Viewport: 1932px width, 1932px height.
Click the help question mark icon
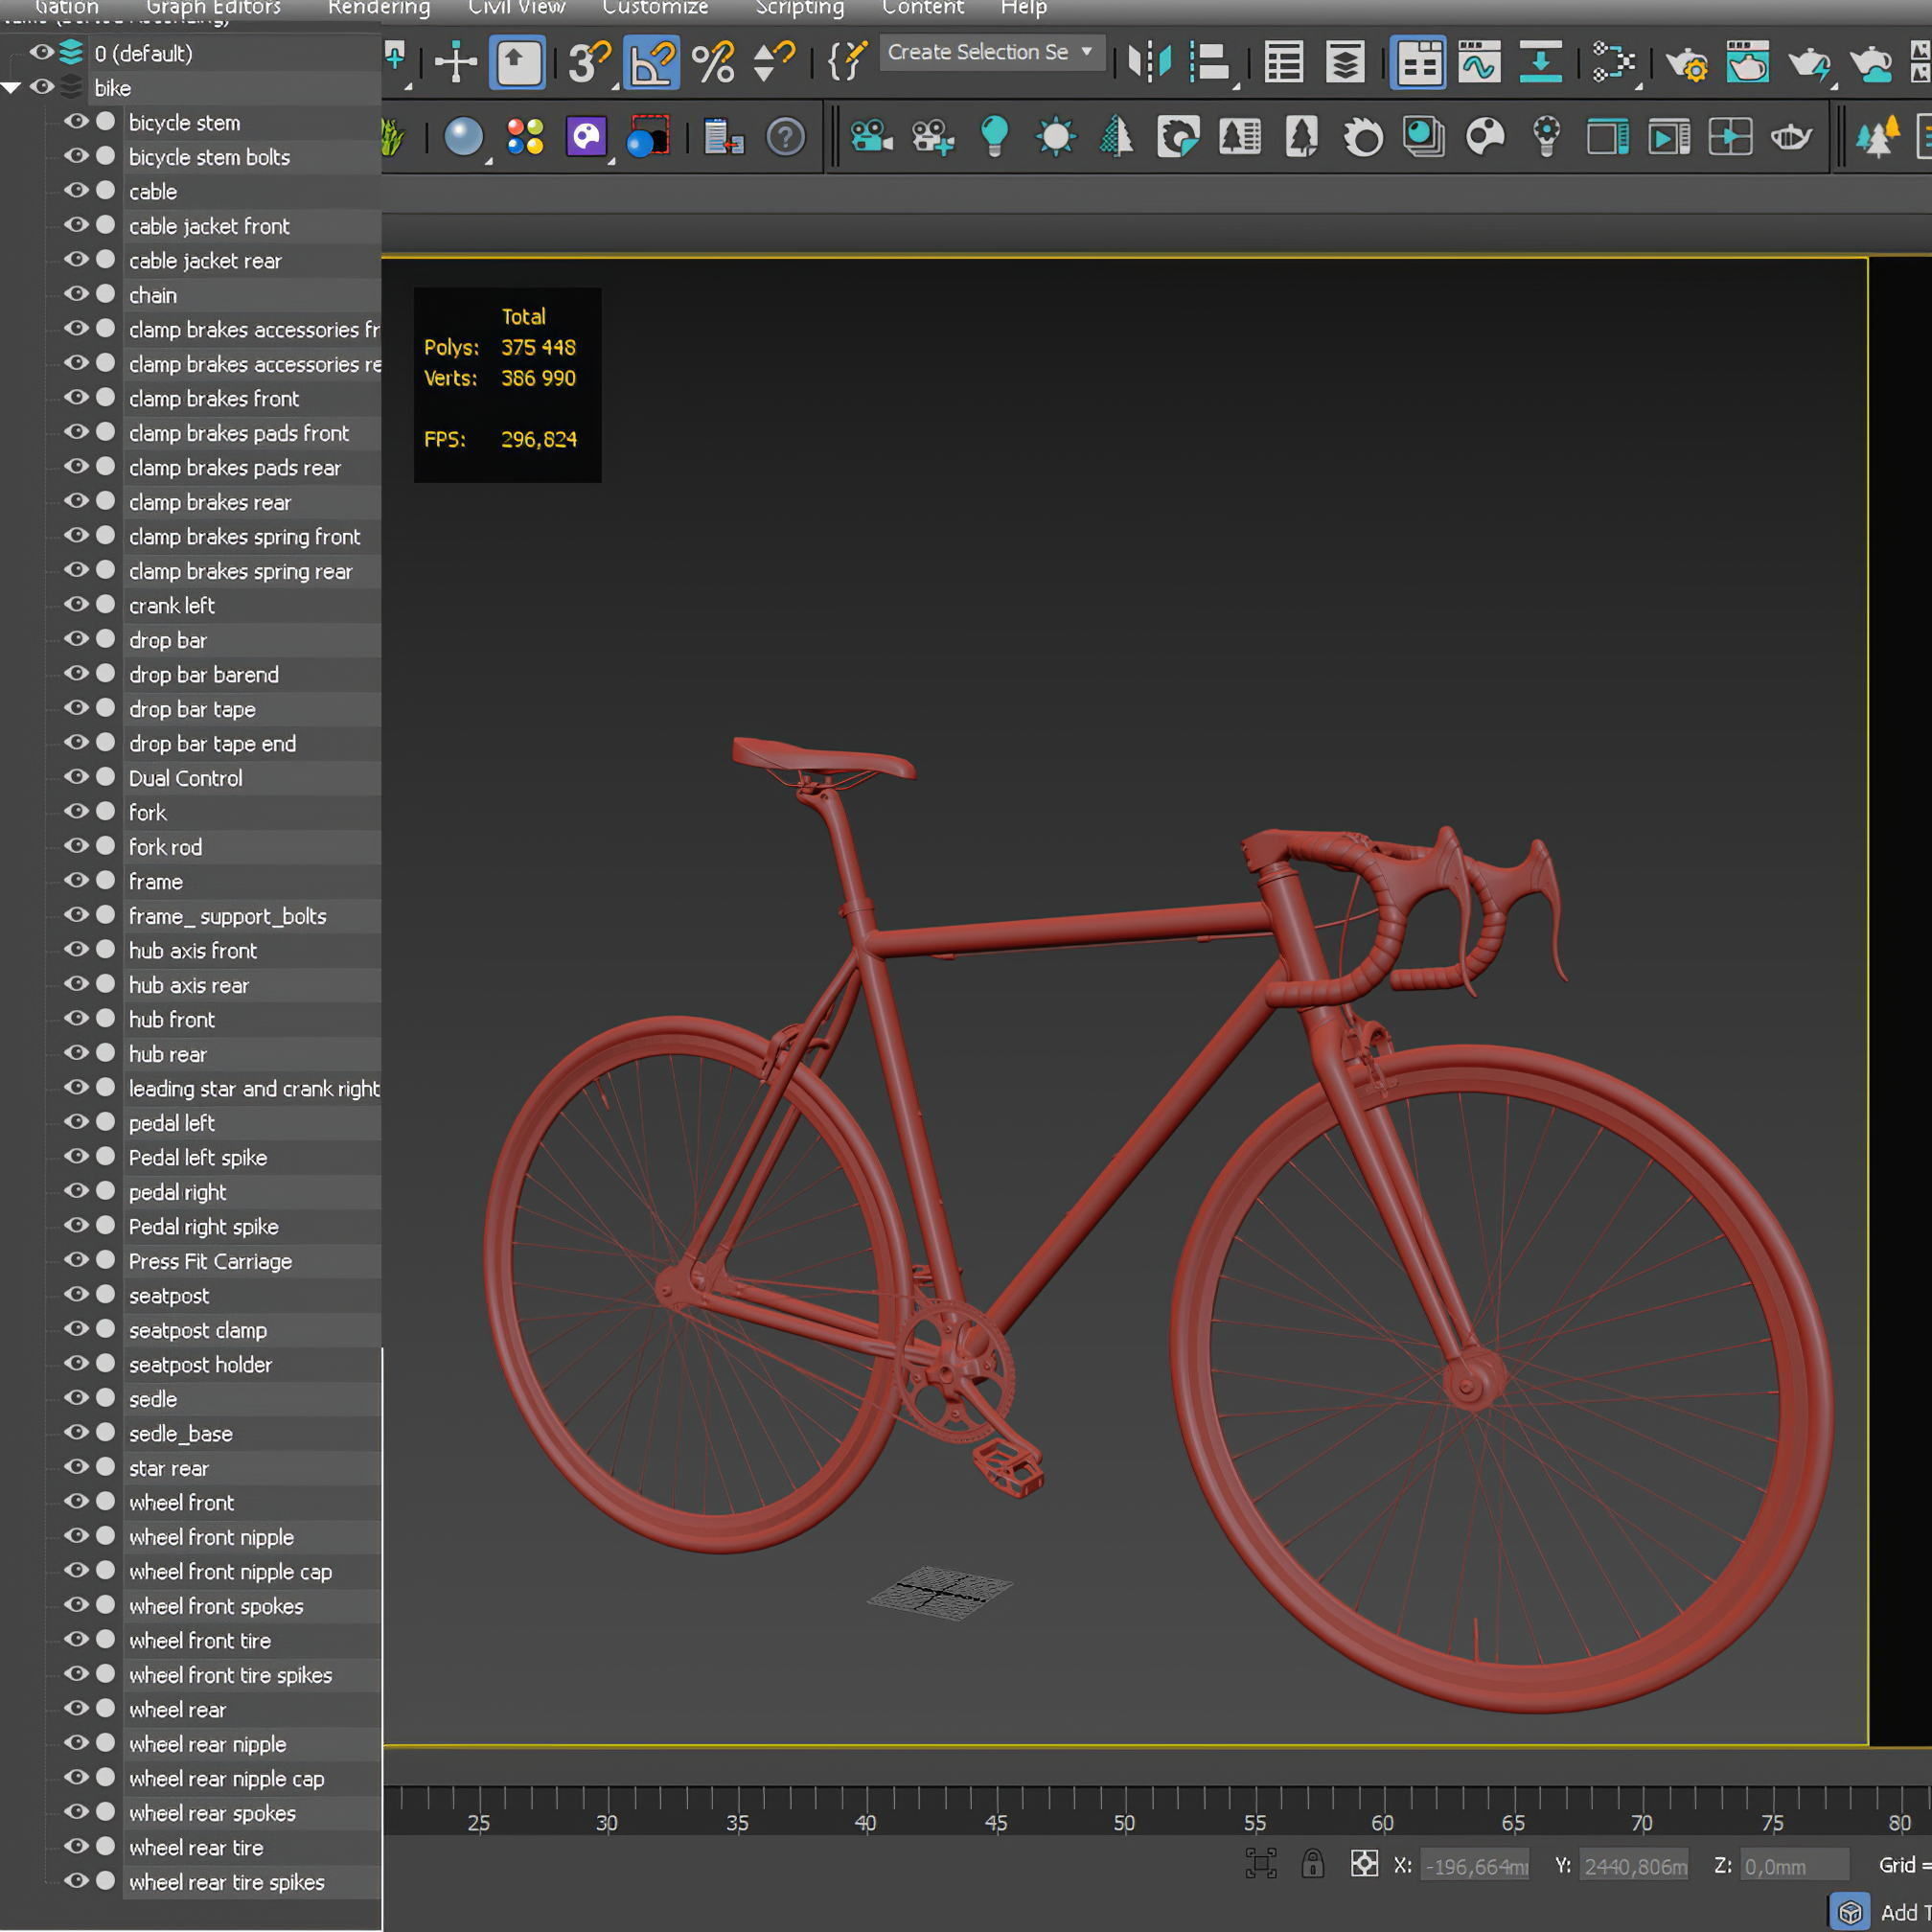click(x=785, y=136)
